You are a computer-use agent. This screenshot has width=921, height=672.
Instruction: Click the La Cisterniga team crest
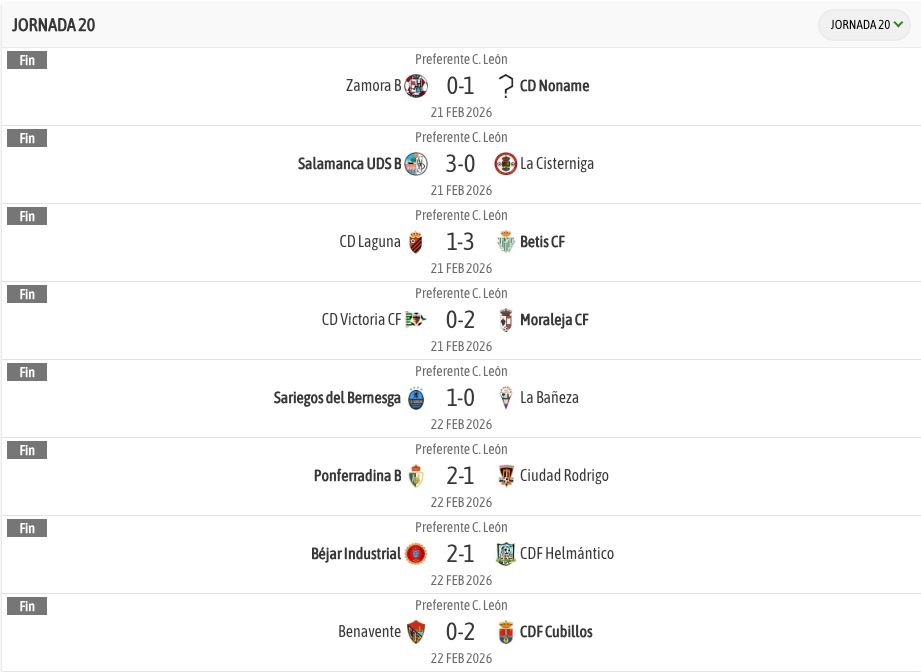coord(506,164)
